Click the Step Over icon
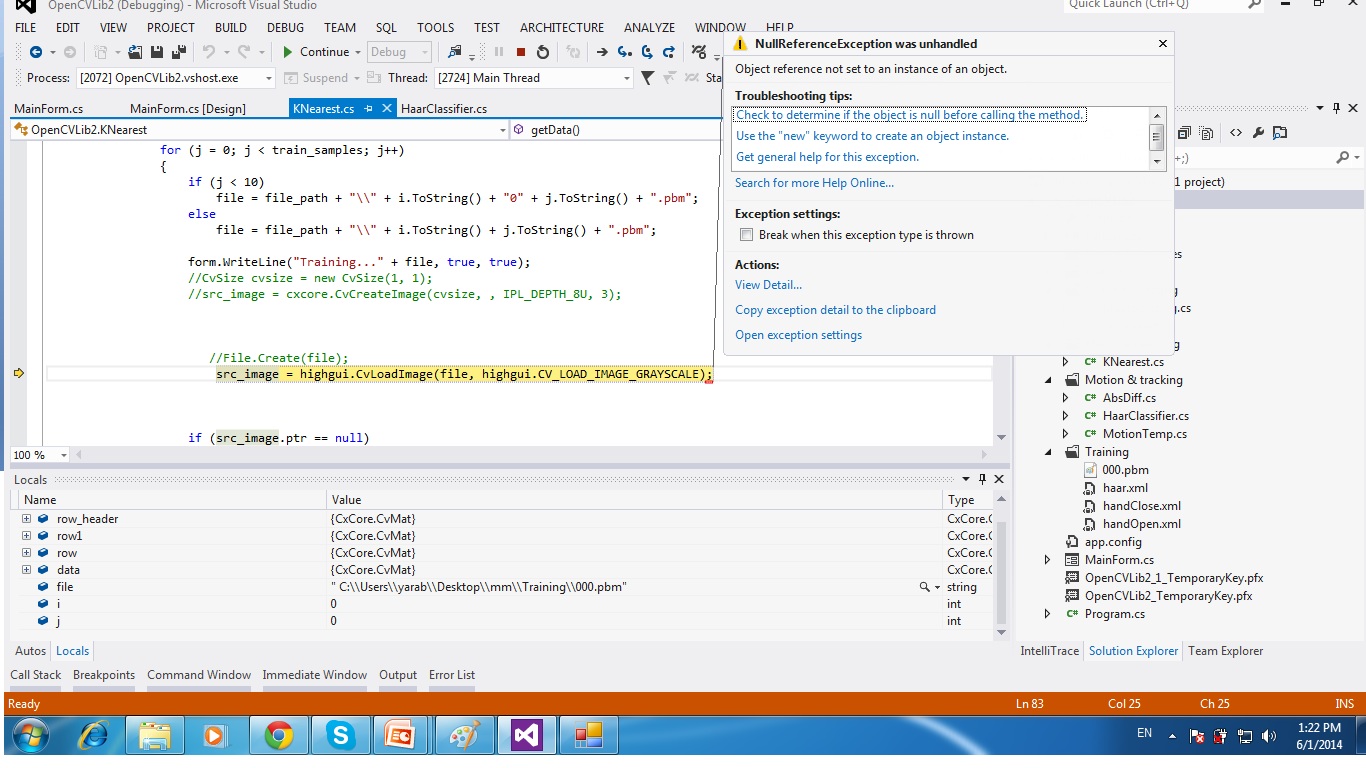Screen dimensions: 1366x768 647,52
